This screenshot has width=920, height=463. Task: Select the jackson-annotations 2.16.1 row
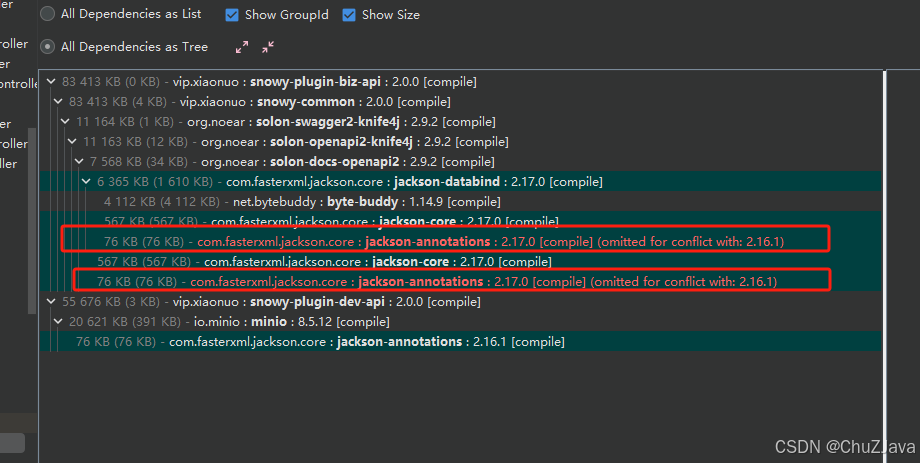(461, 342)
